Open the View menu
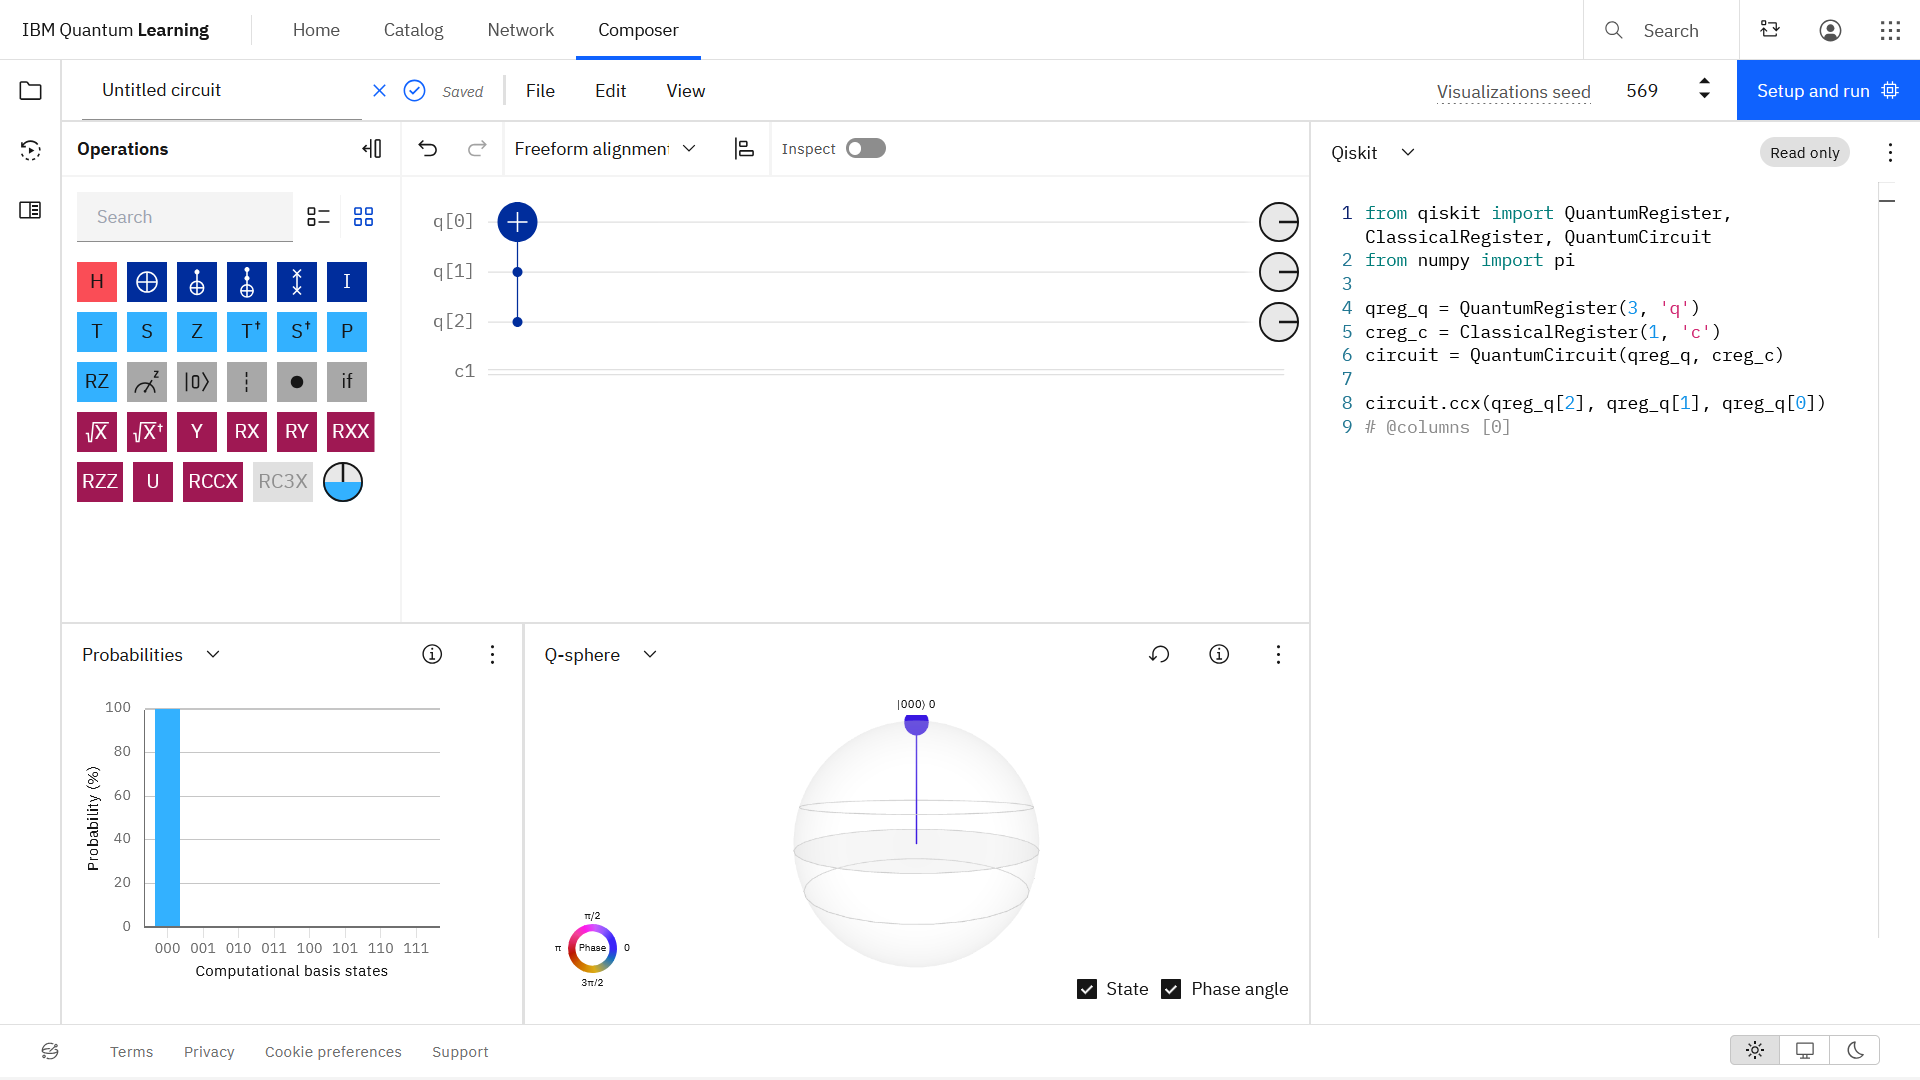This screenshot has height=1080, width=1920. tap(686, 91)
